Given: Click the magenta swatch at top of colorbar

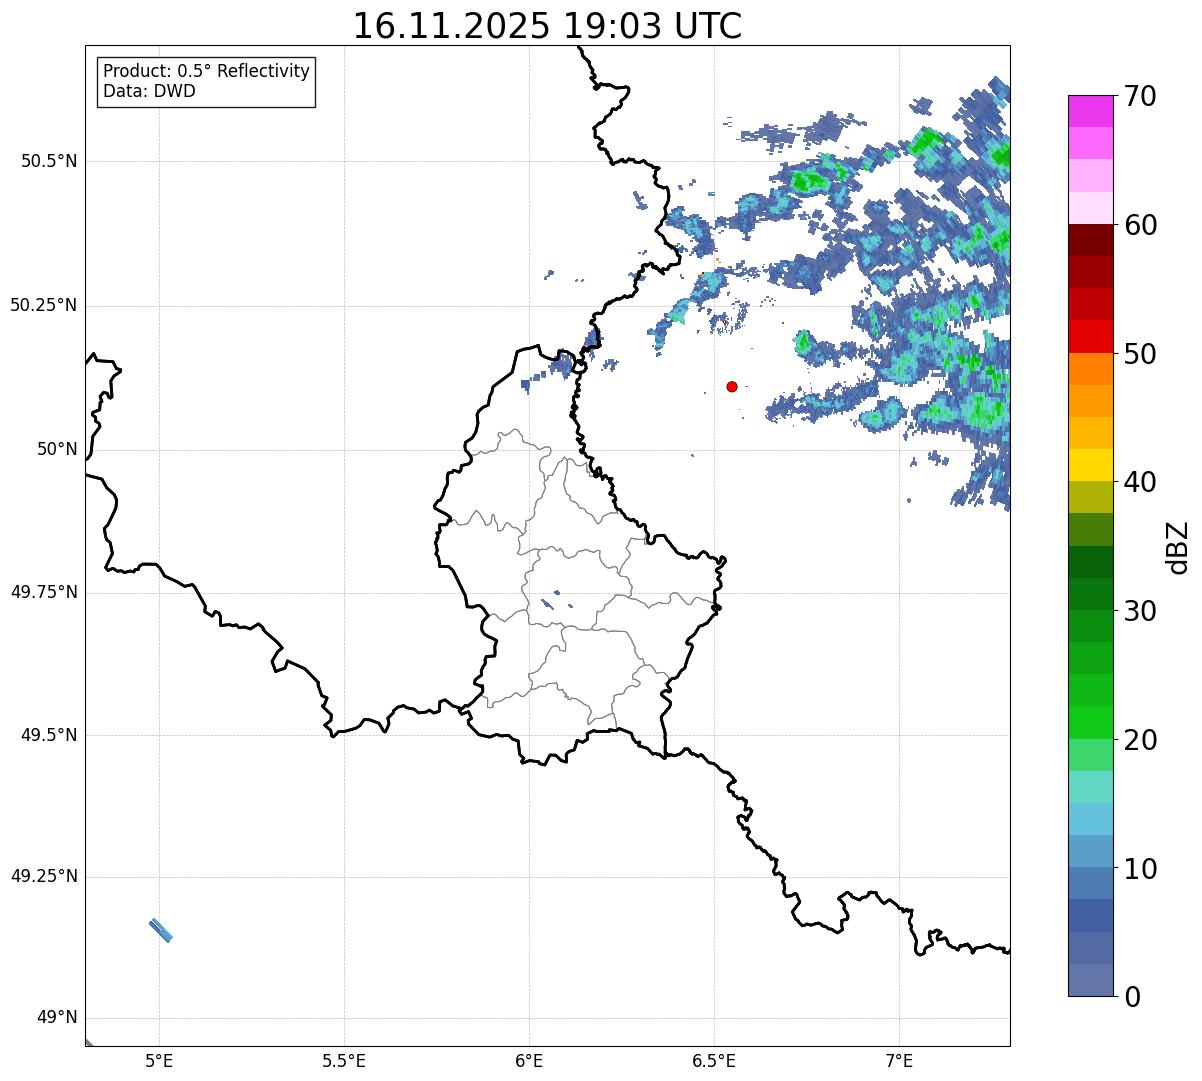Looking at the screenshot, I should click(1090, 111).
